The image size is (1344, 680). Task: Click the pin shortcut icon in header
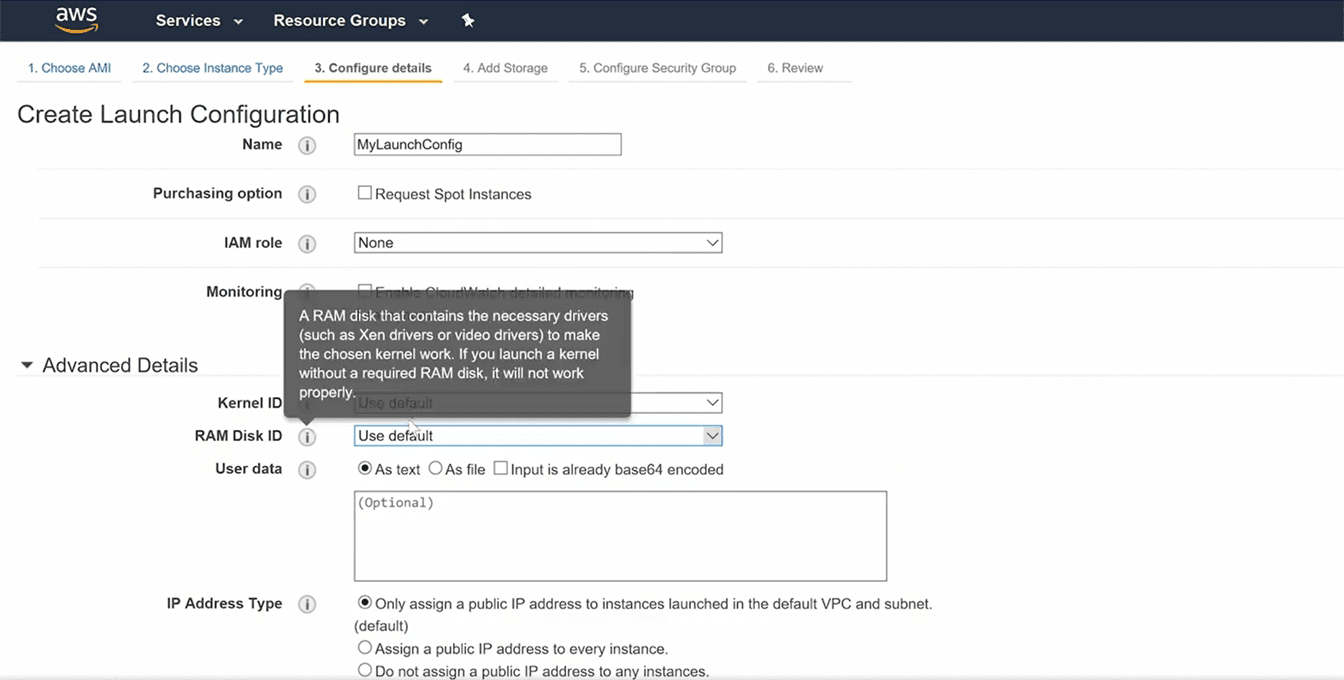point(468,21)
